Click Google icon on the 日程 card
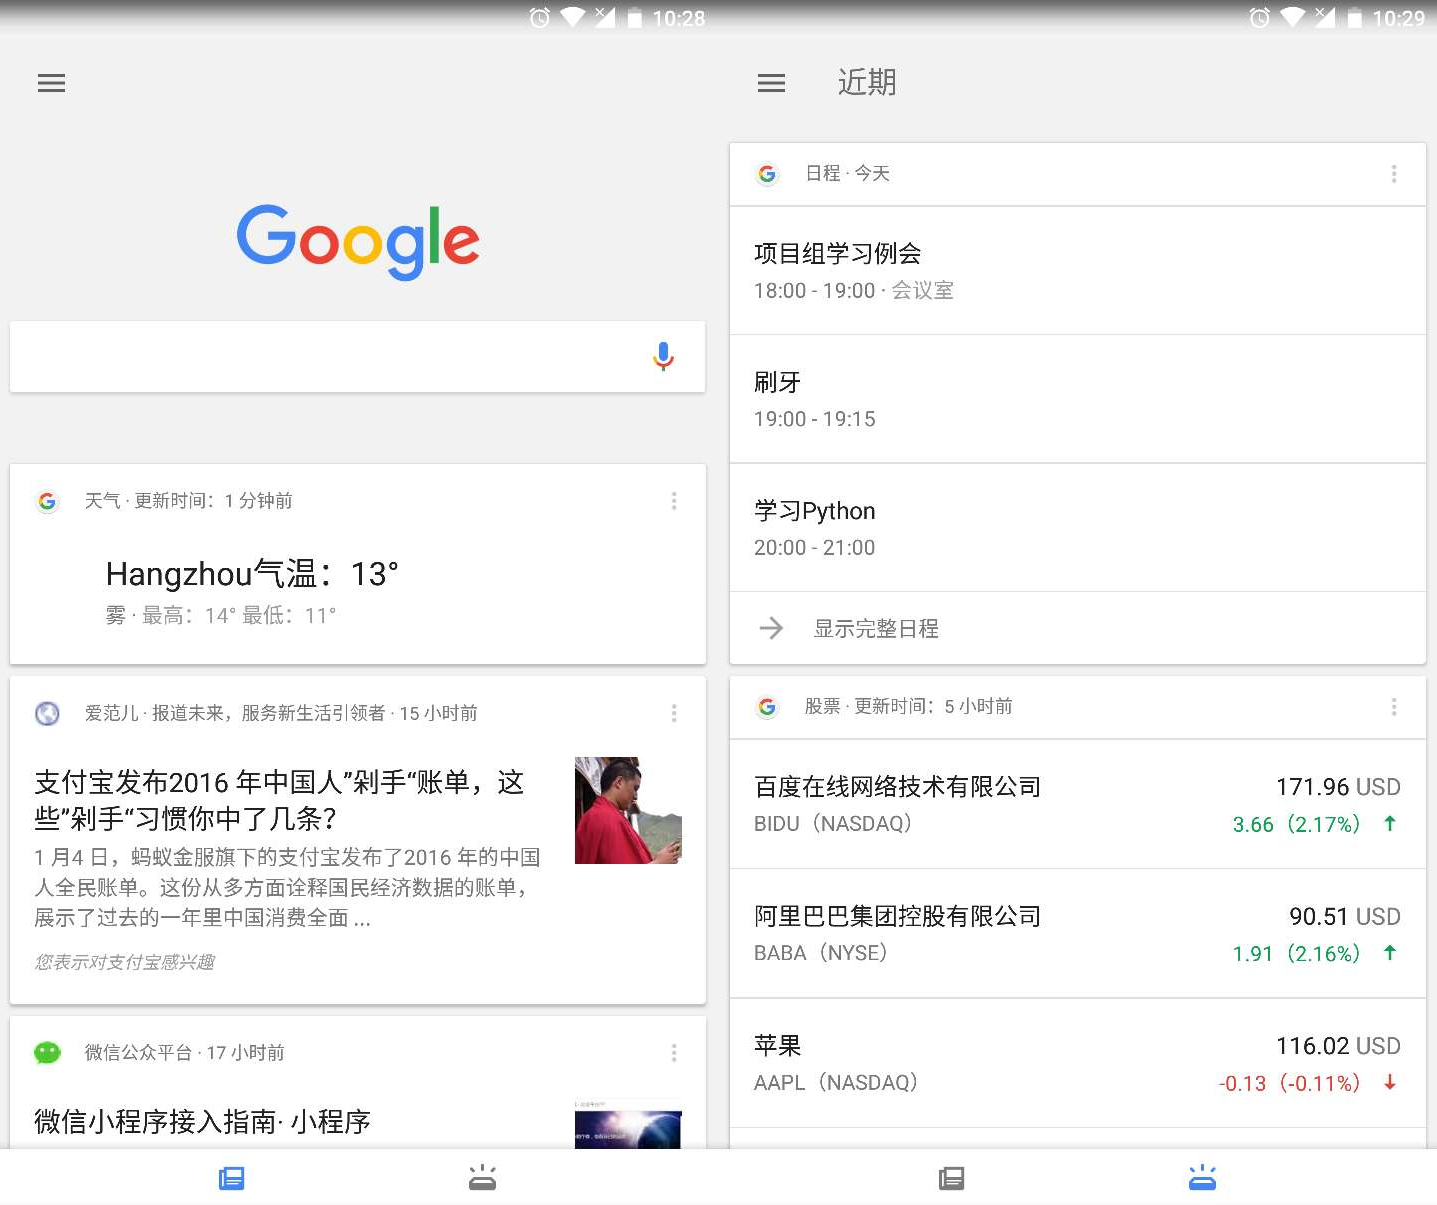Viewport: 1437px width, 1205px height. pyautogui.click(x=767, y=174)
